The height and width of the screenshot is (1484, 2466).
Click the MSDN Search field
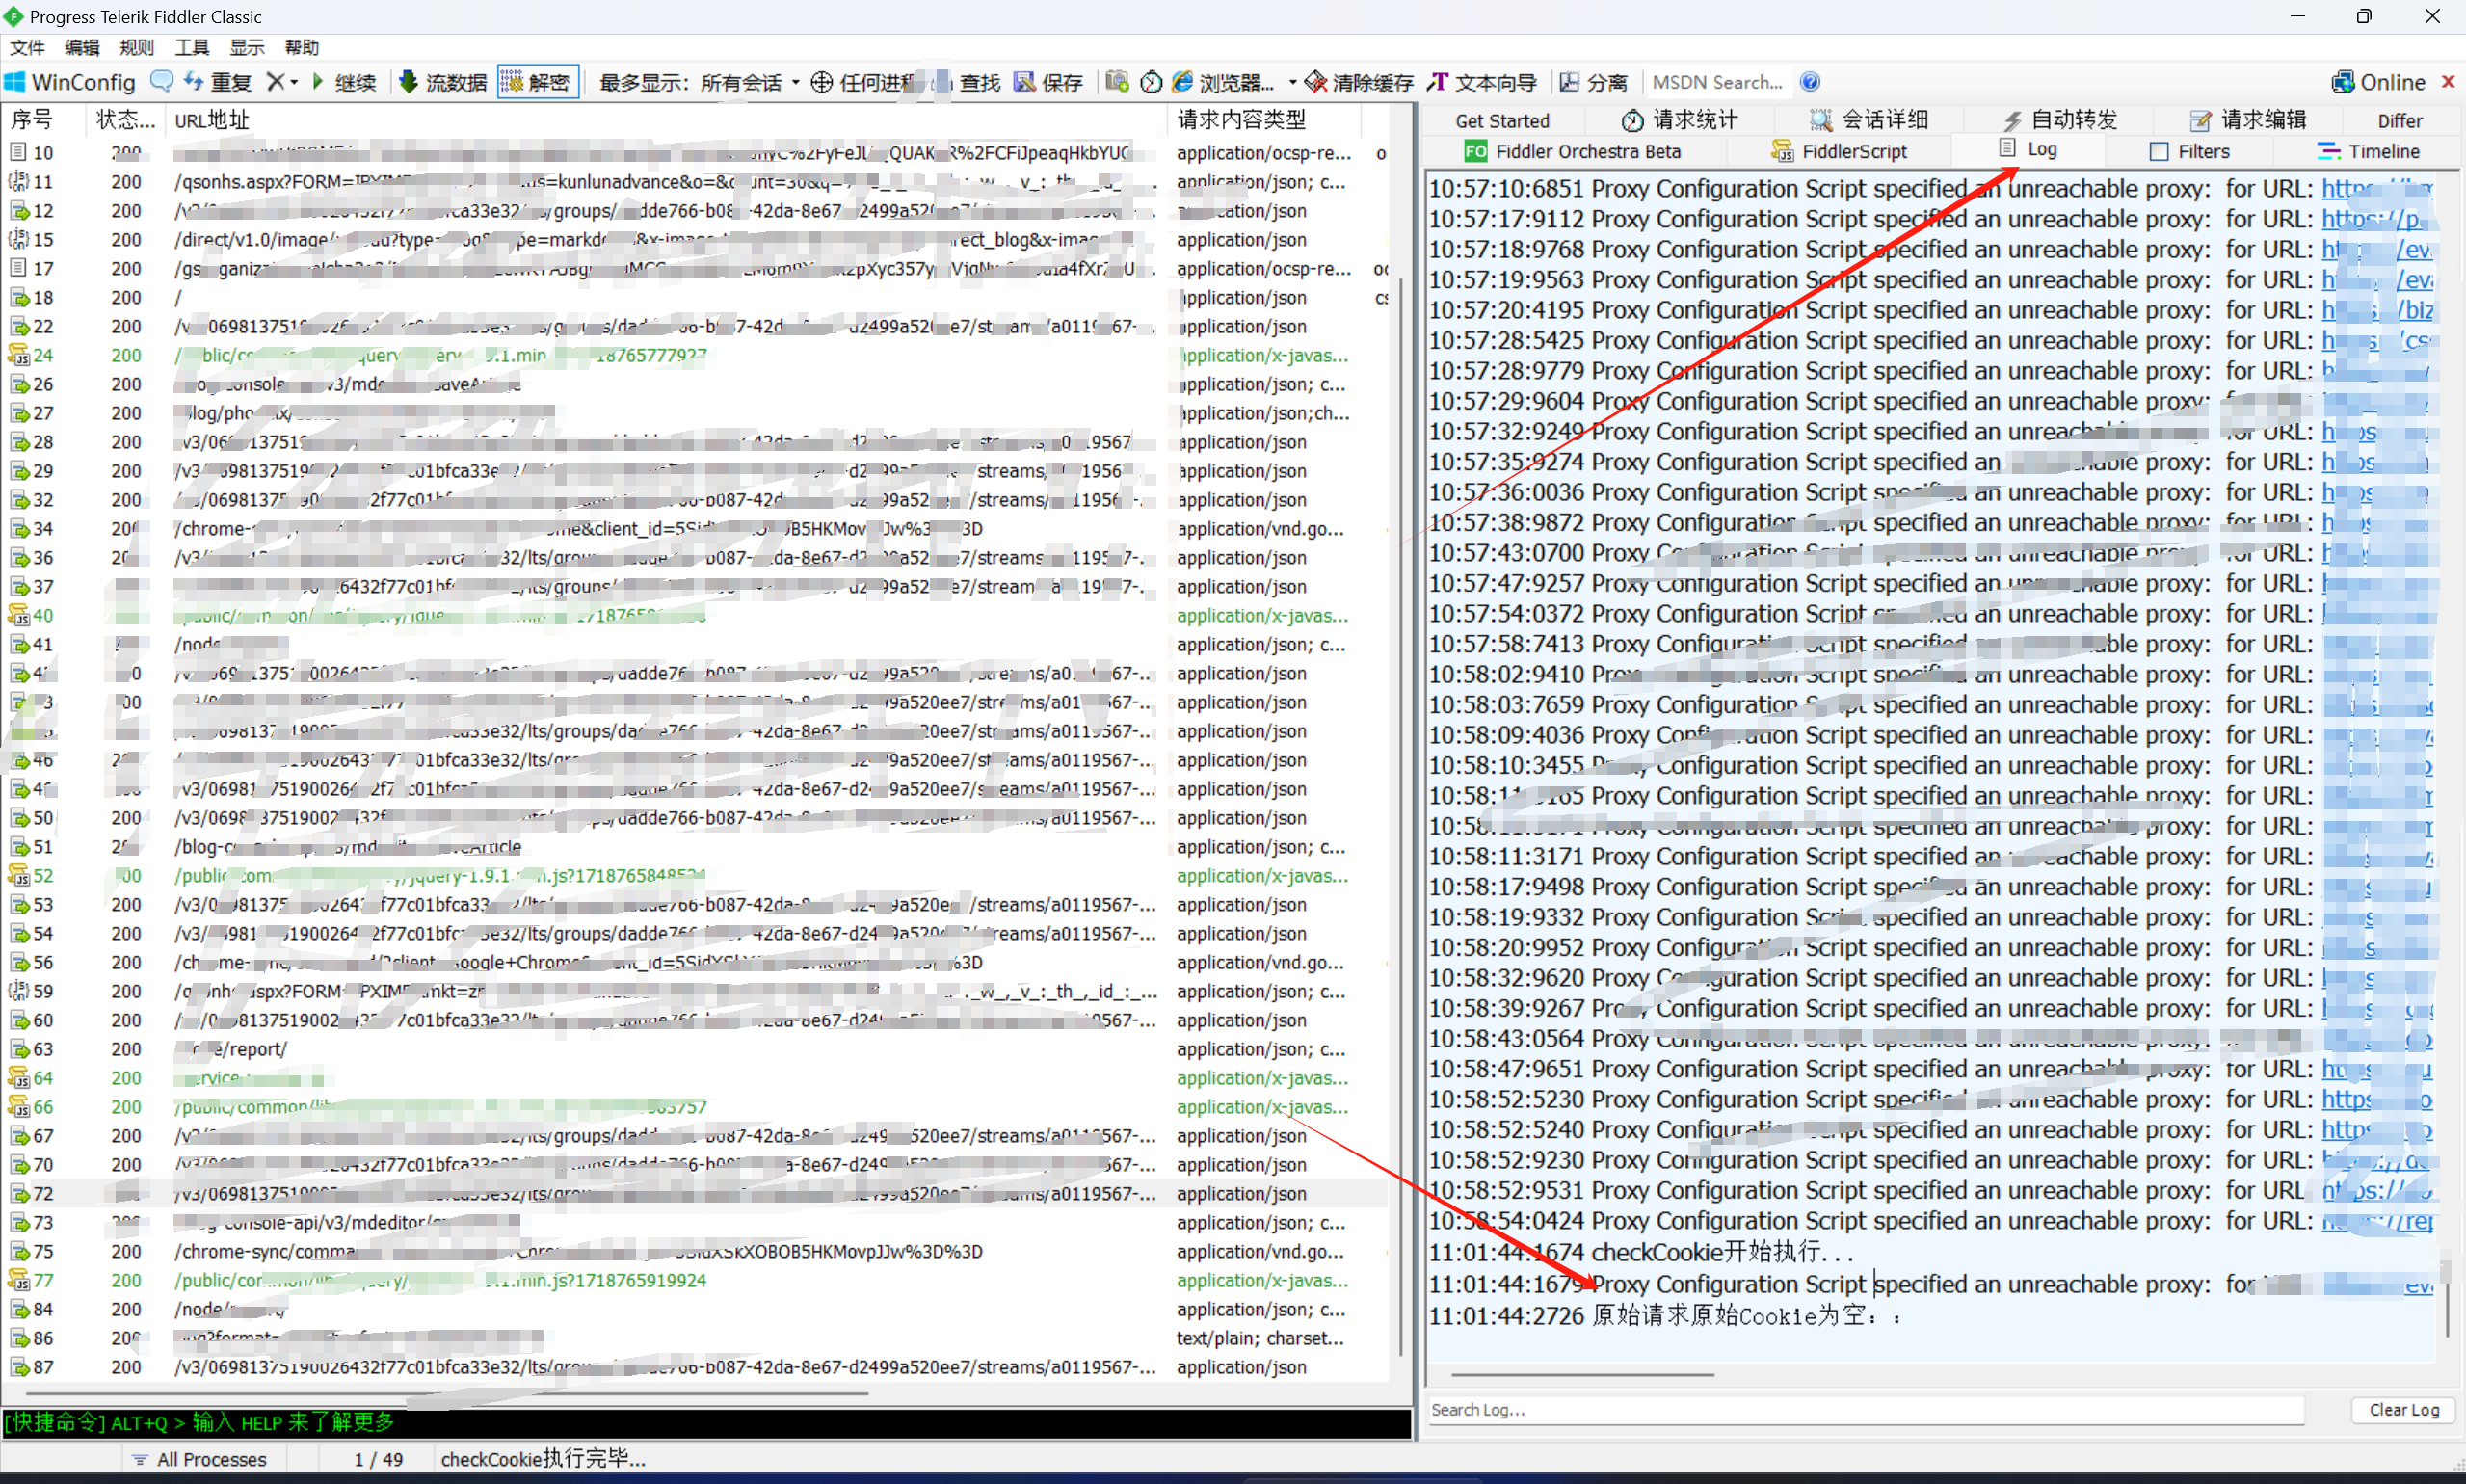tap(1717, 82)
